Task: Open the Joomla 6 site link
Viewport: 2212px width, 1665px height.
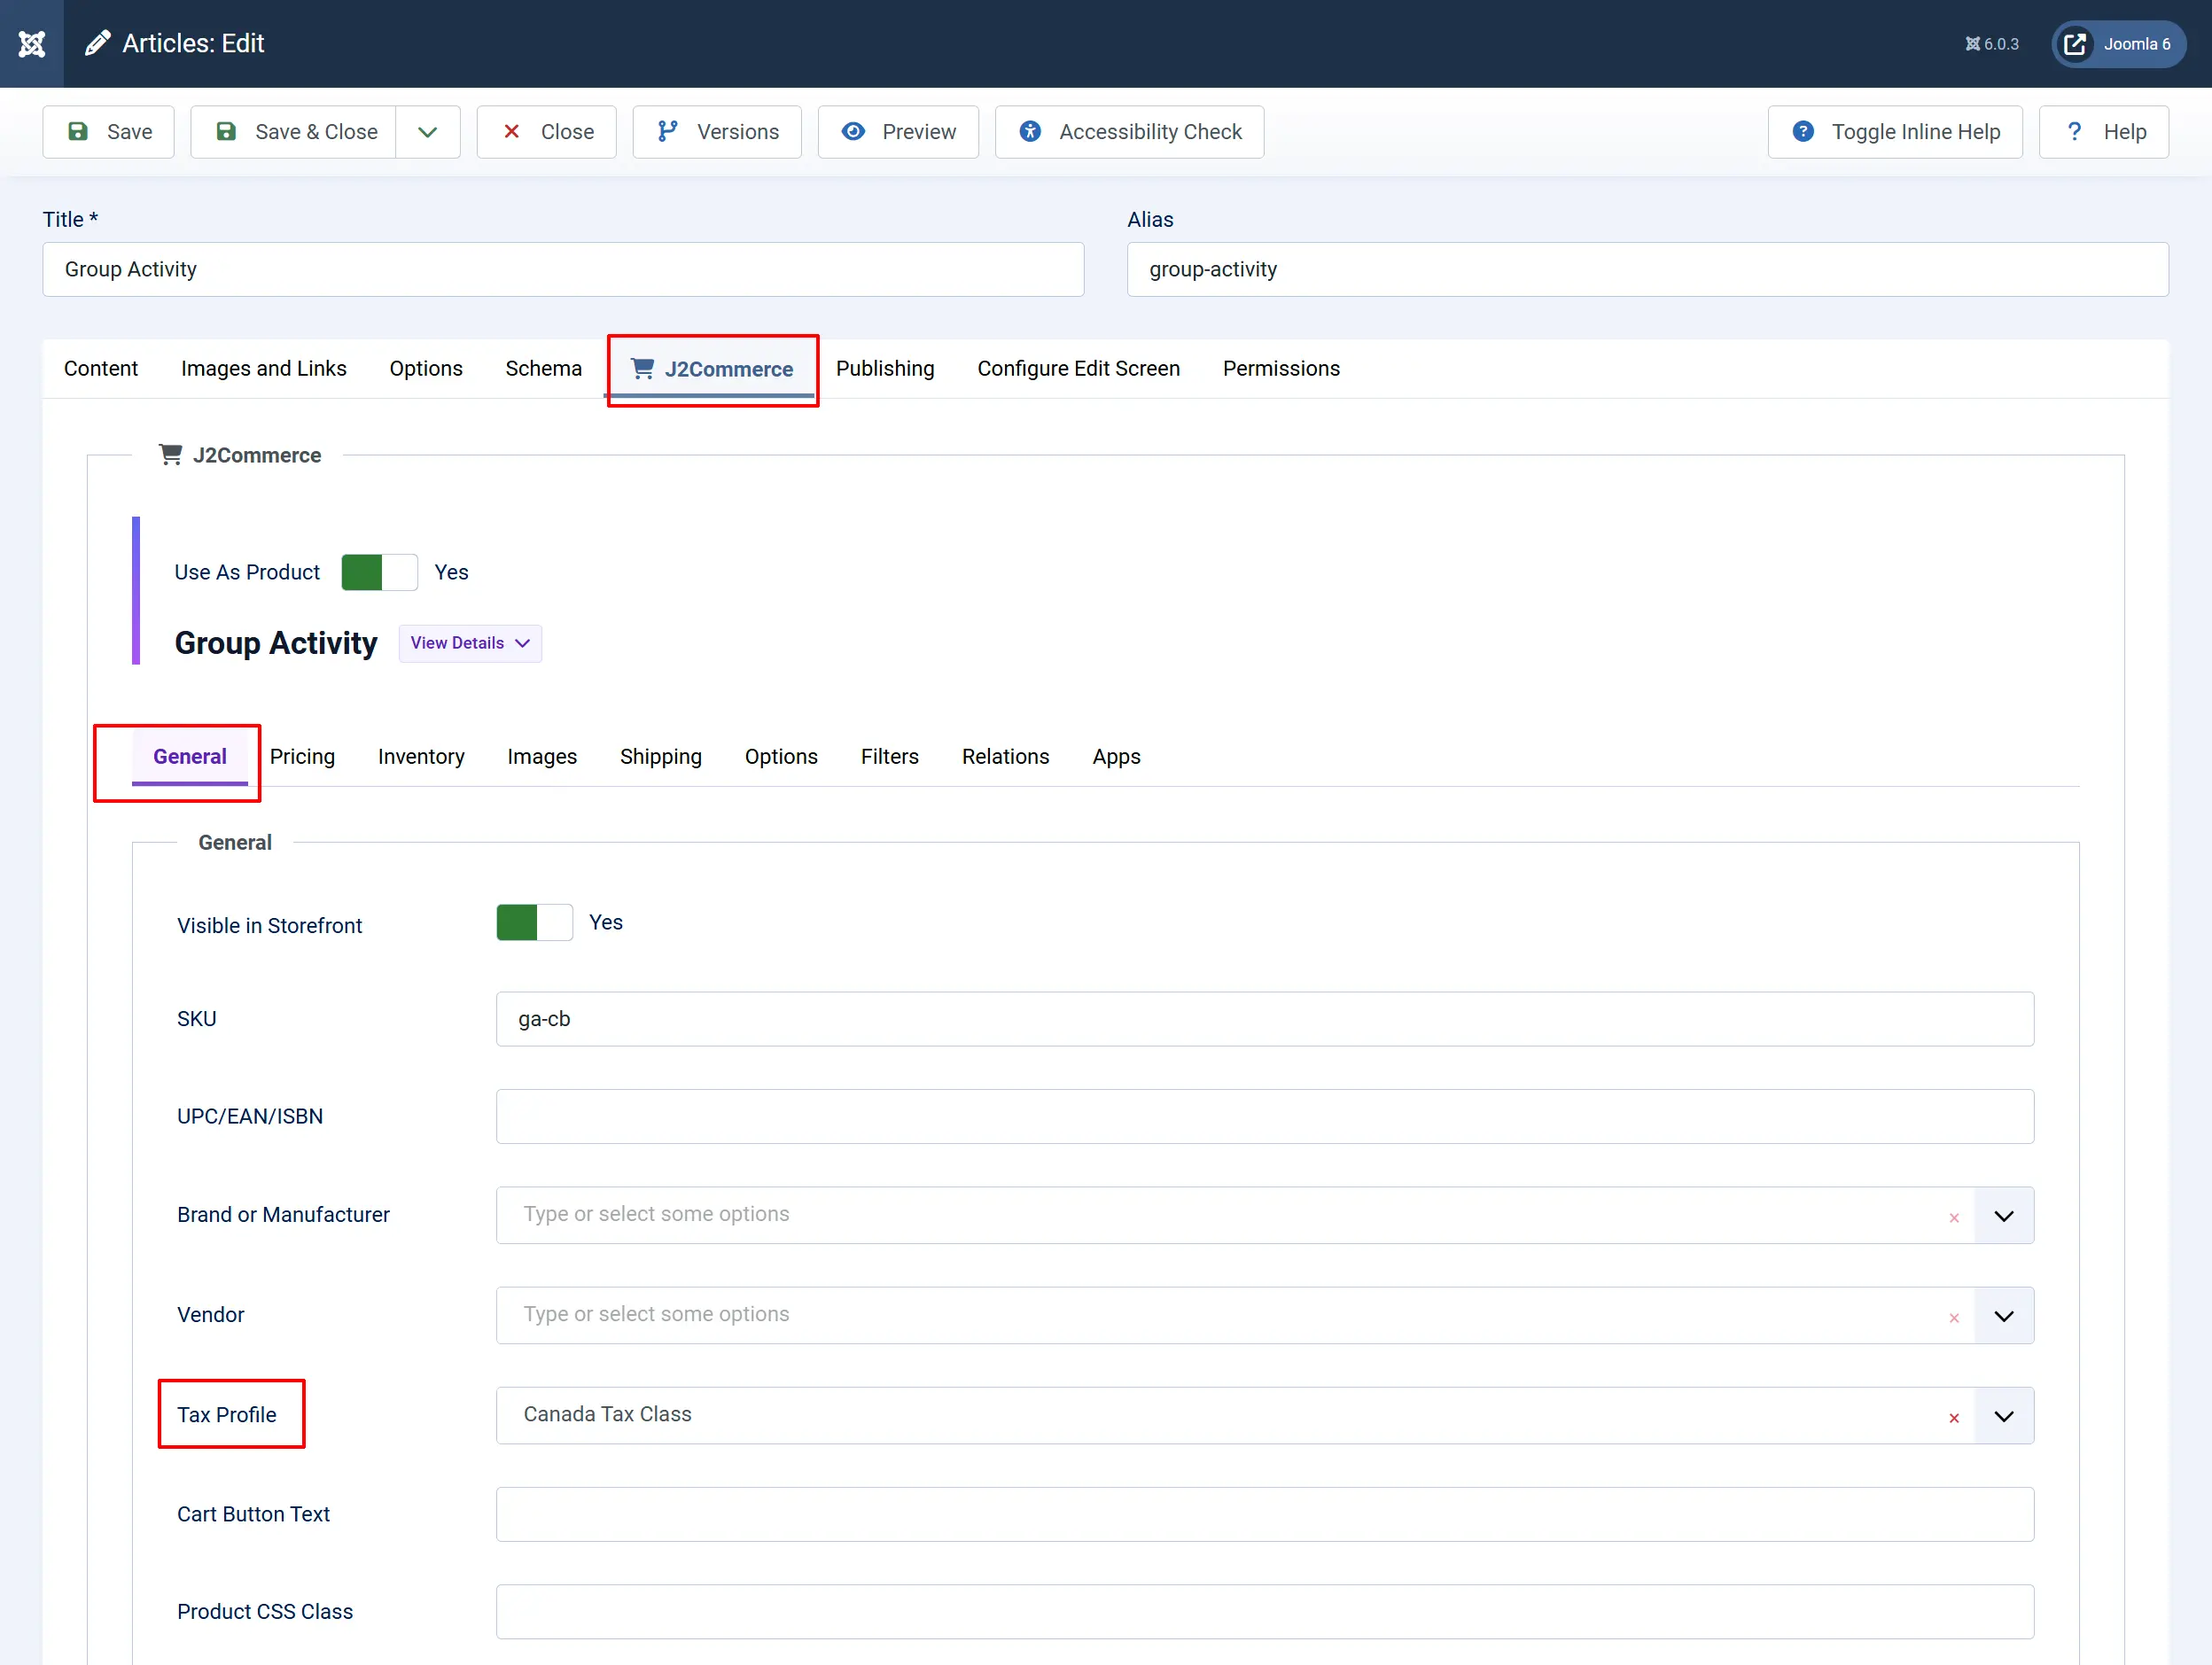Action: 2118,44
